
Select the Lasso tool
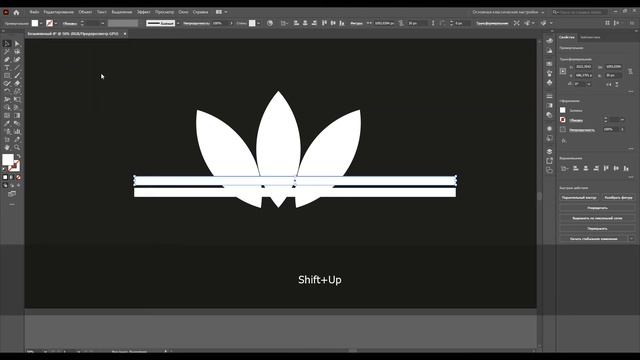coord(17,52)
